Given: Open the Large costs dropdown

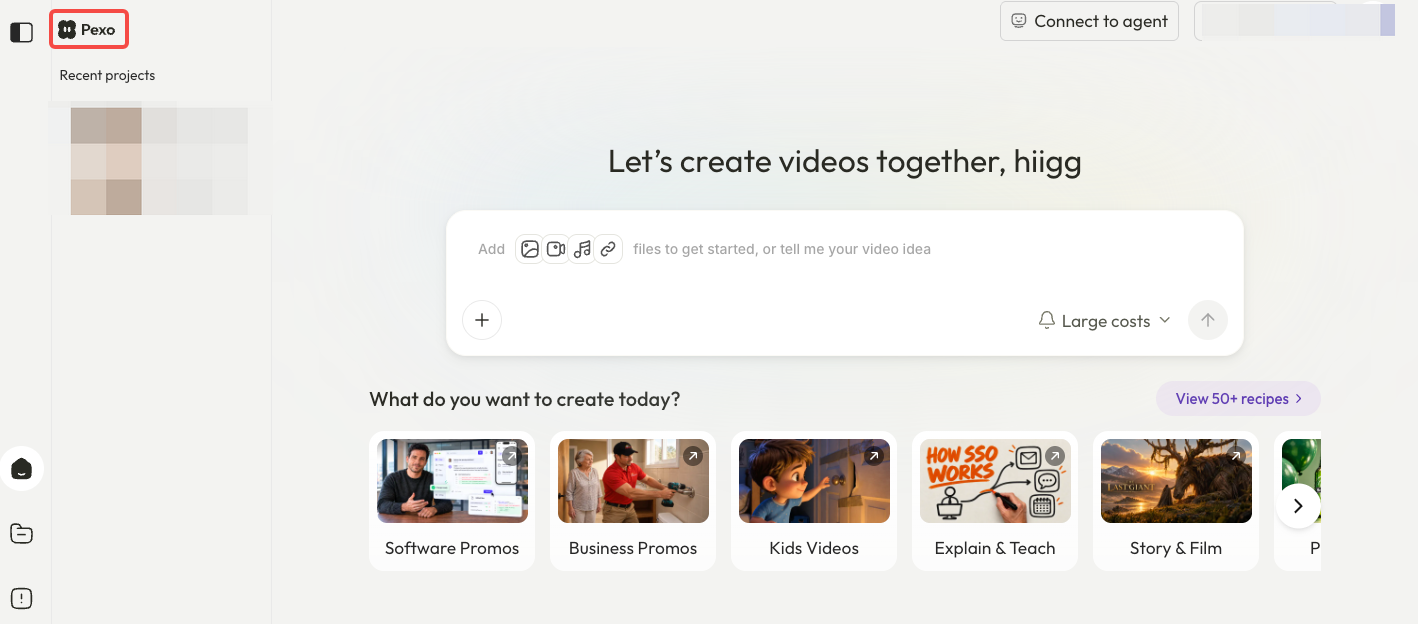Looking at the screenshot, I should point(1105,321).
